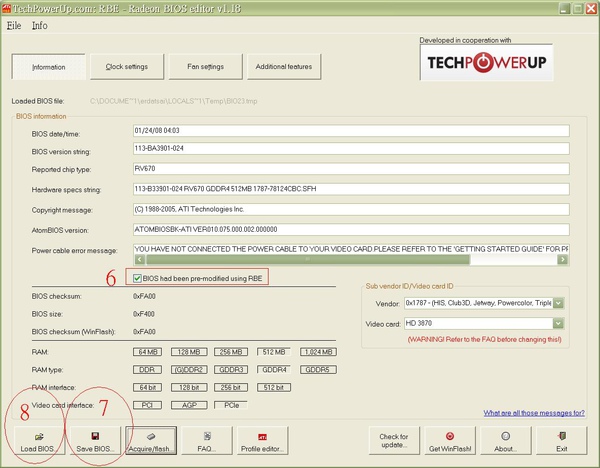
Task: Click Check for update button
Action: point(394,441)
